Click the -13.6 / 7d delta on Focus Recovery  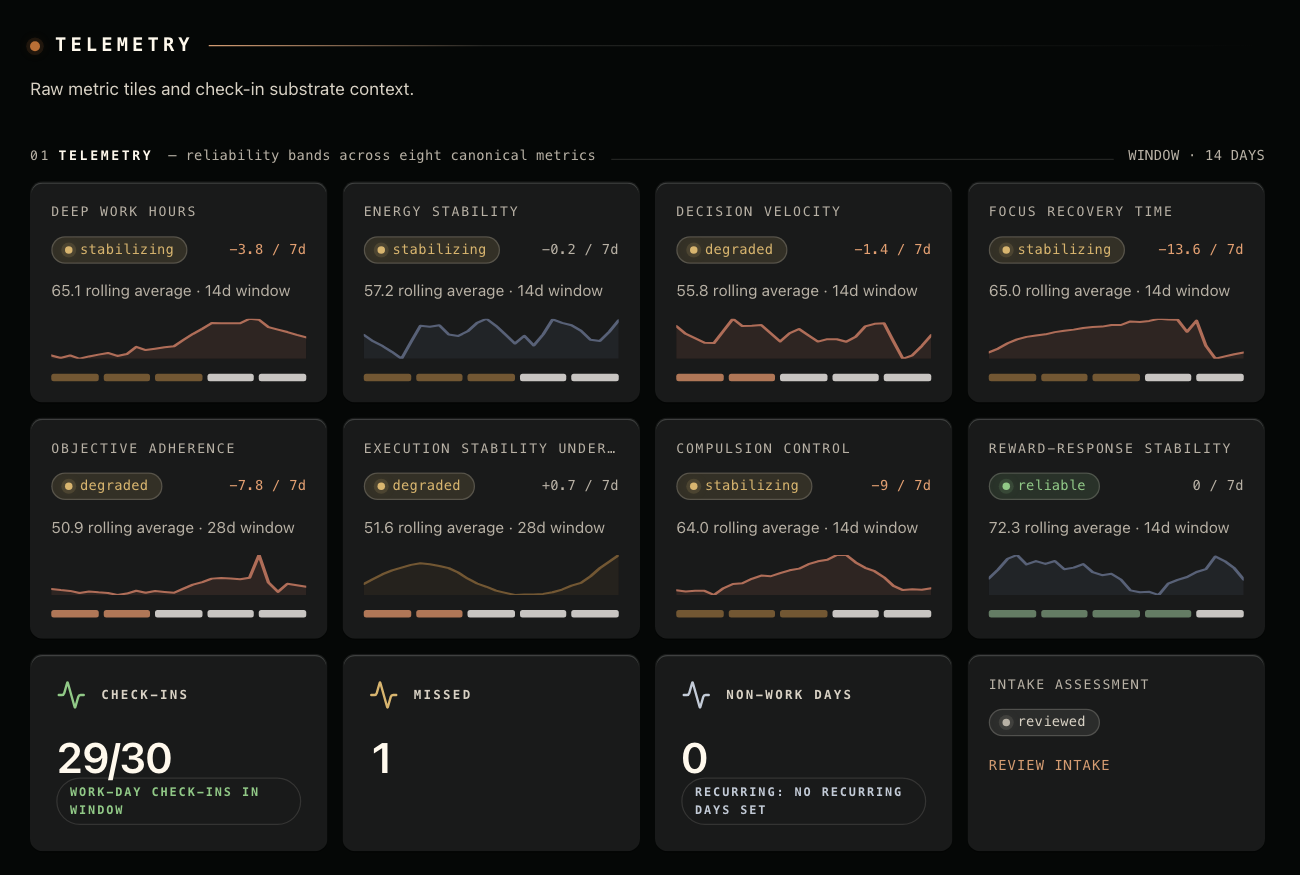[x=1200, y=250]
